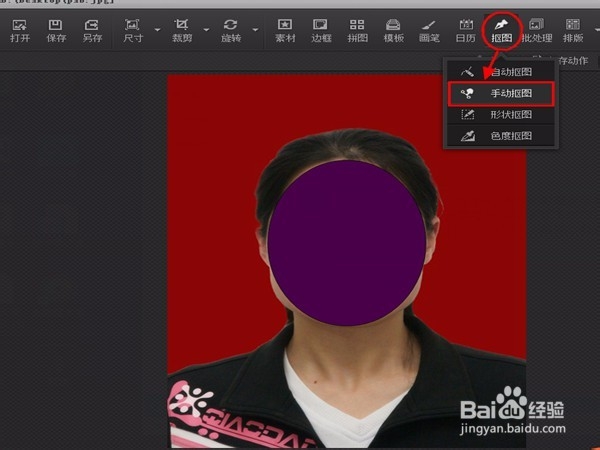
Task: Open the 批处理 batch processing tool
Action: [x=537, y=31]
